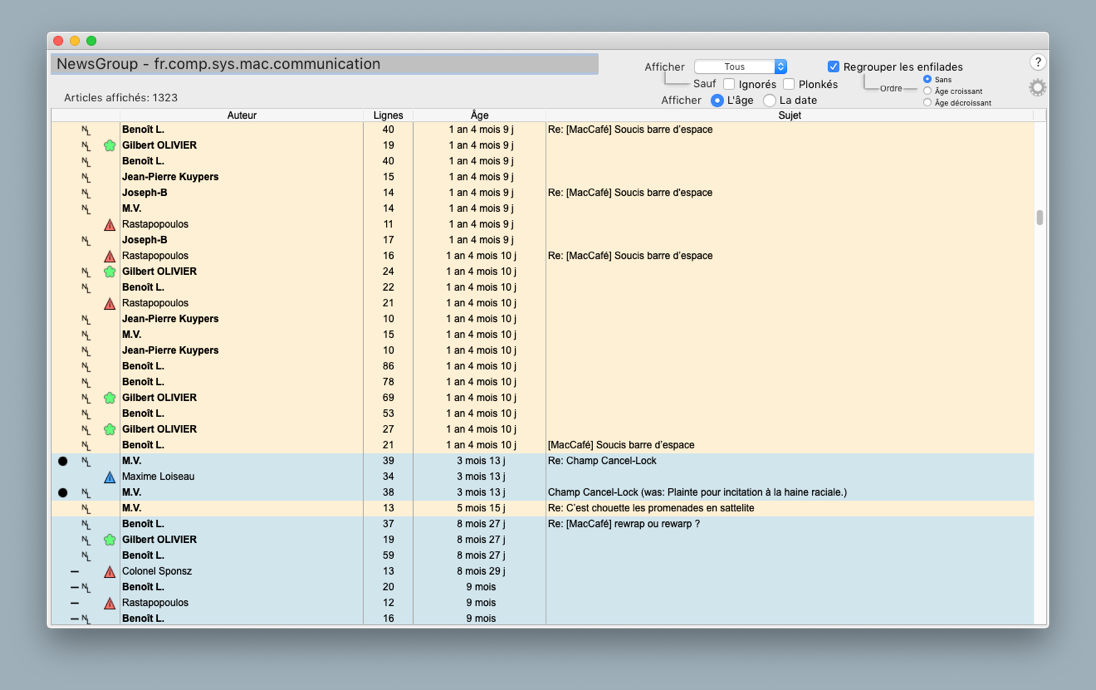This screenshot has width=1096, height=690.
Task: Open the settings gear icon
Action: [x=1037, y=87]
